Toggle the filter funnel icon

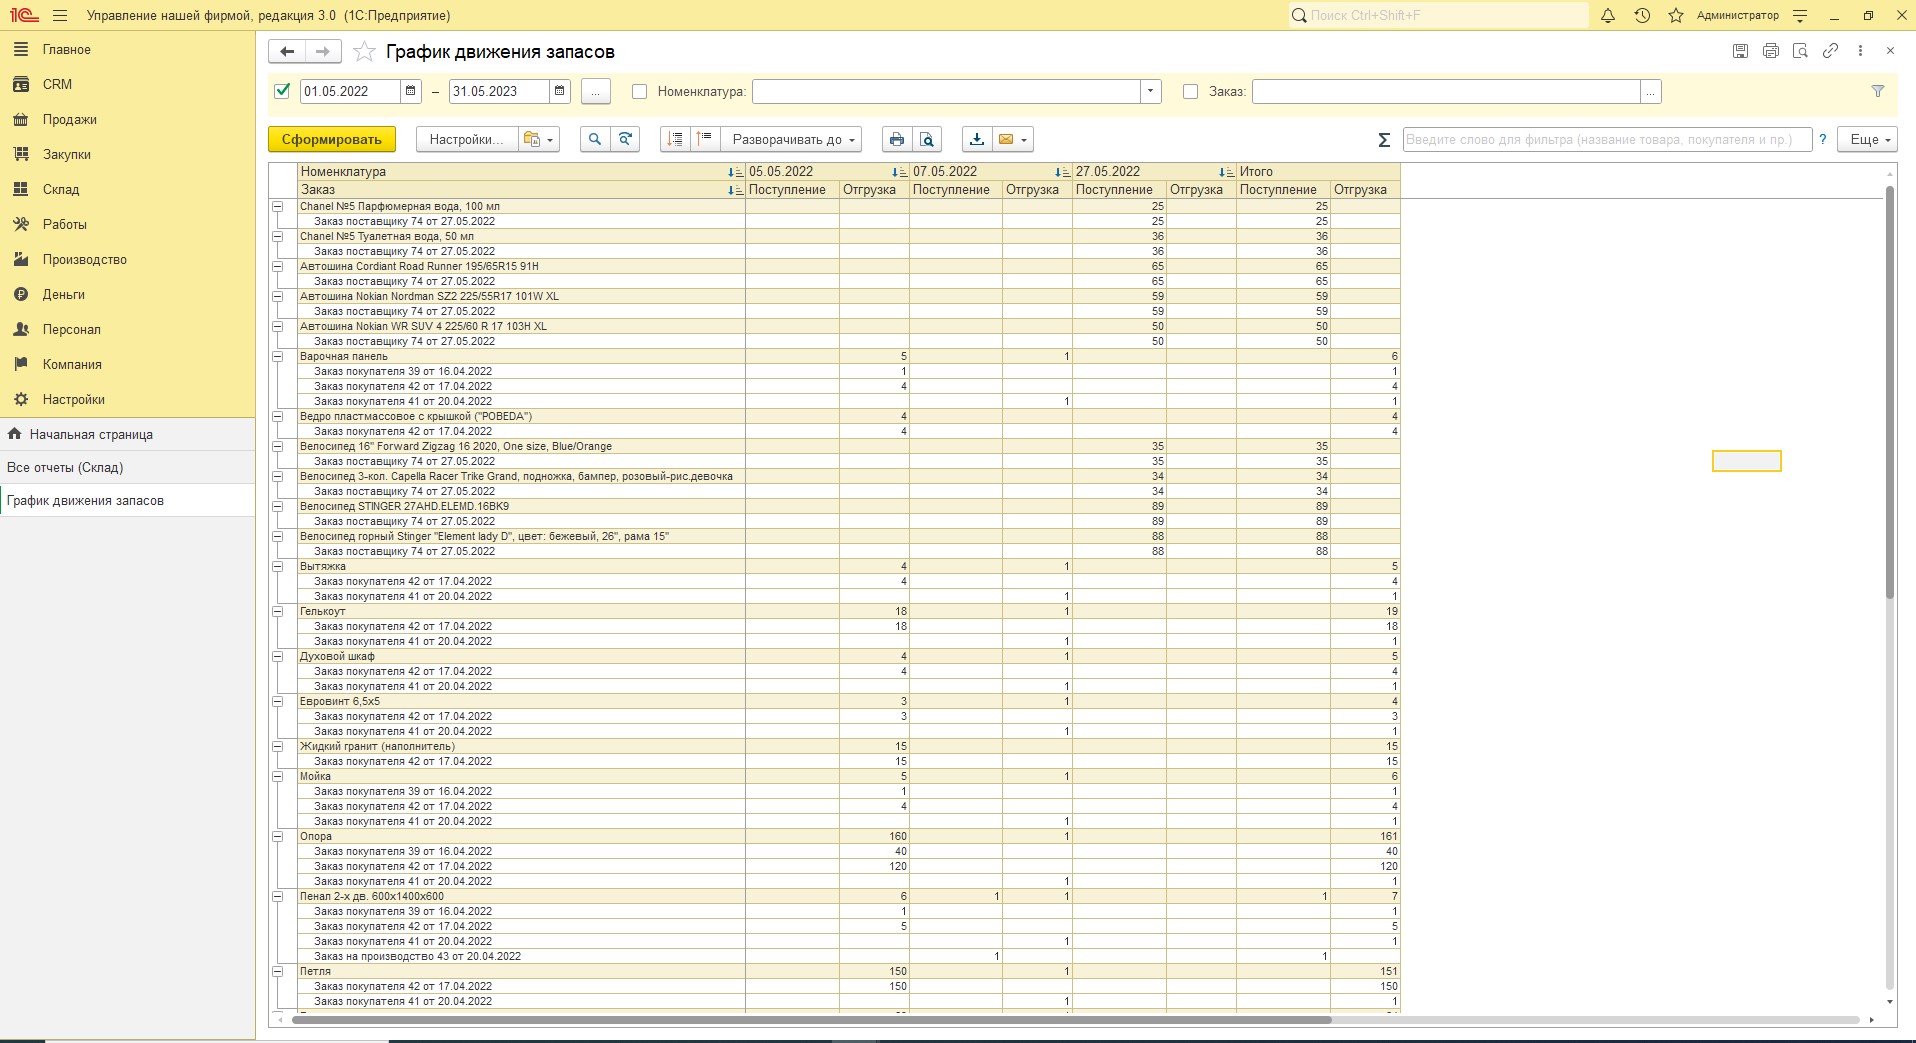(1878, 91)
